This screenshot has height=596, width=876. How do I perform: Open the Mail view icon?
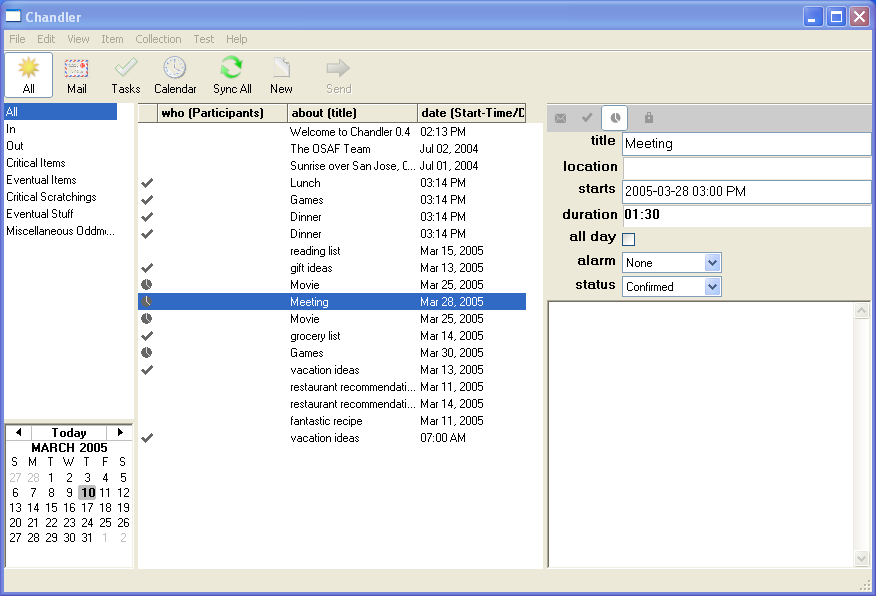tap(77, 74)
